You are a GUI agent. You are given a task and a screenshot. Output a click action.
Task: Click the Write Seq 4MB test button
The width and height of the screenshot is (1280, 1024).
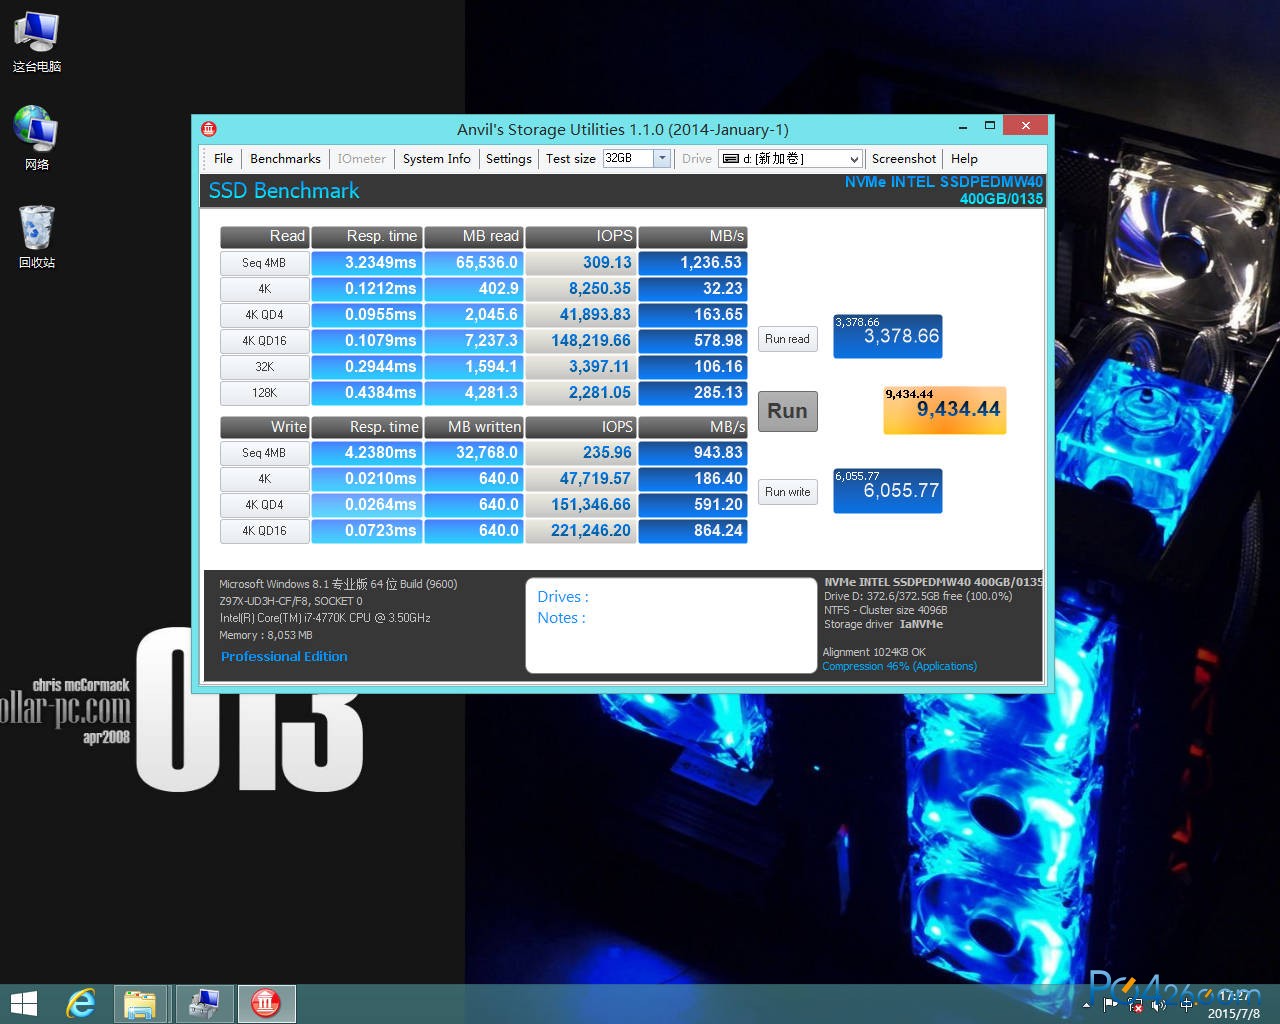[264, 453]
